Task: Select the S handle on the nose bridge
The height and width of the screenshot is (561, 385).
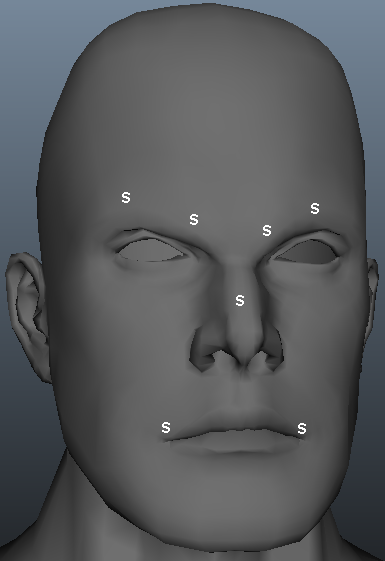Action: [240, 301]
